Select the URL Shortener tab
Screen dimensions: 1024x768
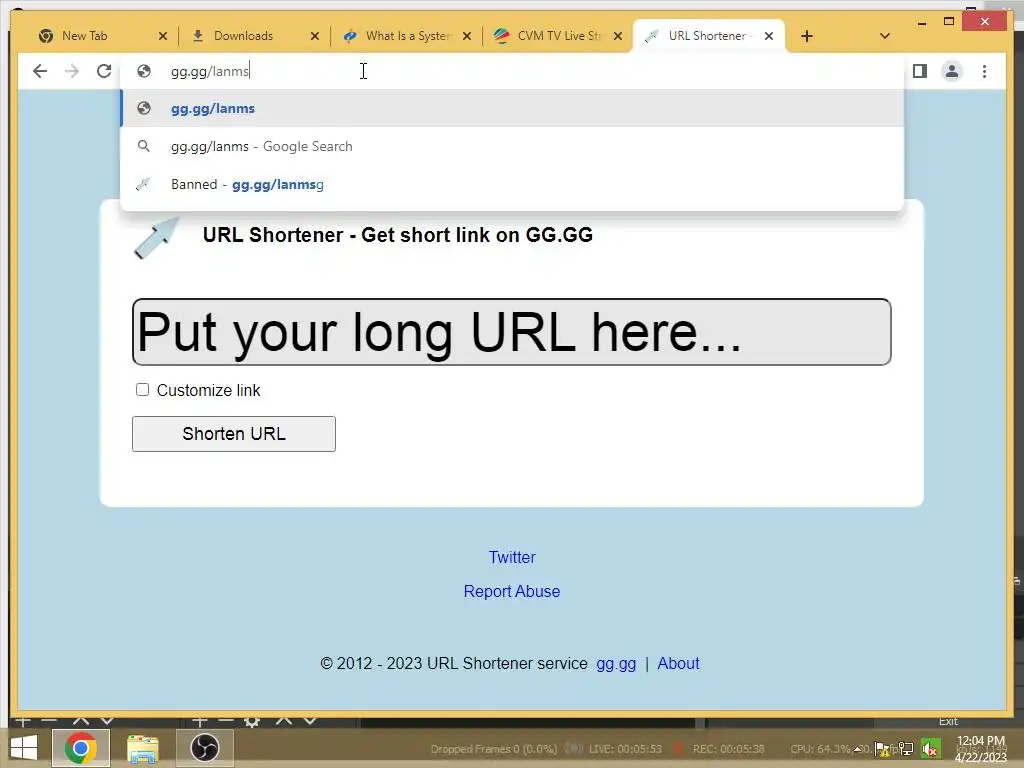pyautogui.click(x=708, y=36)
